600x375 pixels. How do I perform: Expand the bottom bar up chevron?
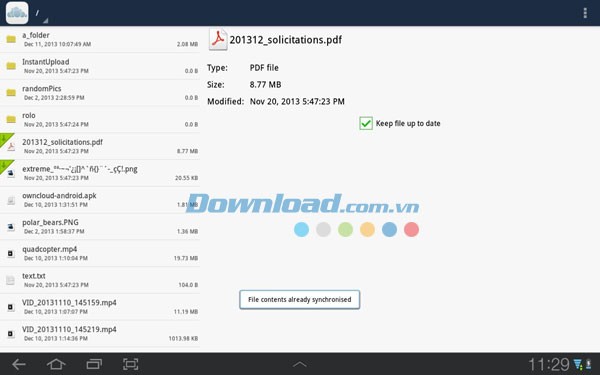point(300,364)
